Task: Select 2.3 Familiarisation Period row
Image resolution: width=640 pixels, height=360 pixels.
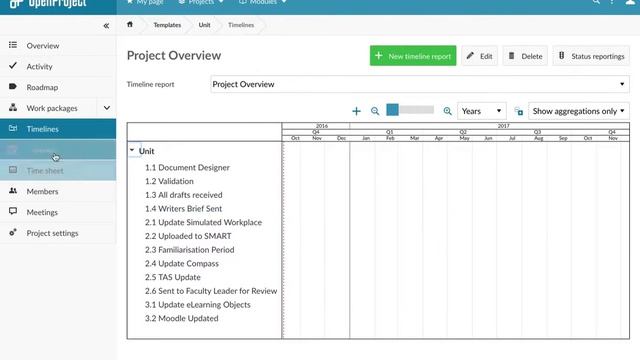Action: click(189, 249)
